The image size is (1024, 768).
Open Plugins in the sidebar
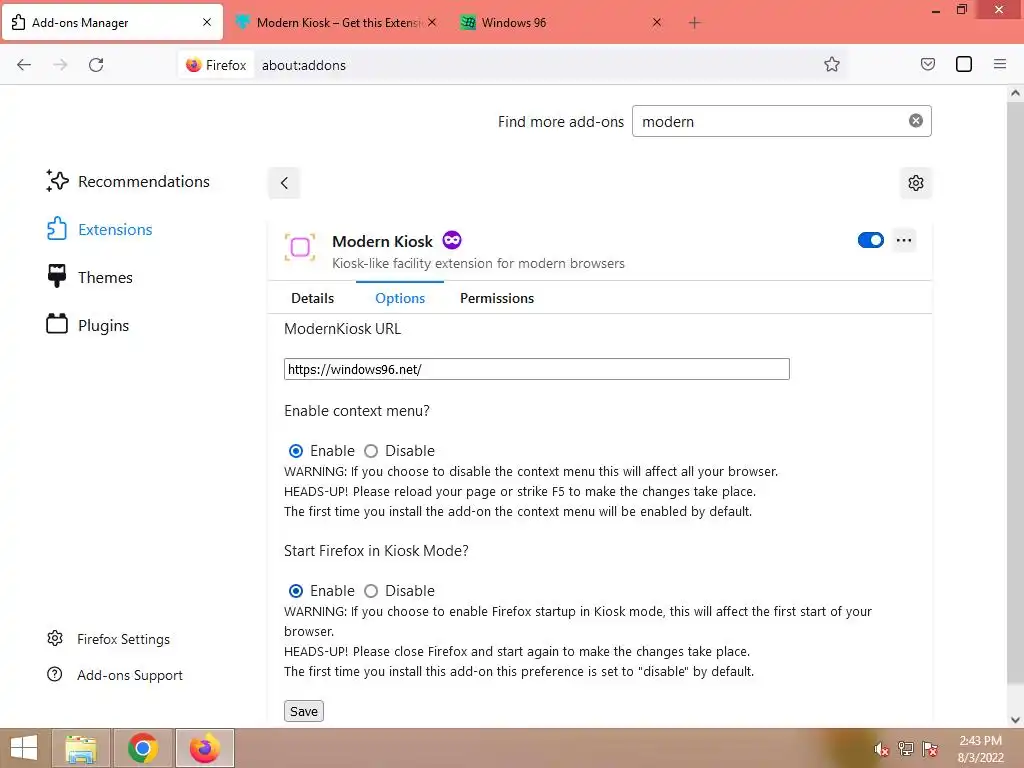[88, 325]
